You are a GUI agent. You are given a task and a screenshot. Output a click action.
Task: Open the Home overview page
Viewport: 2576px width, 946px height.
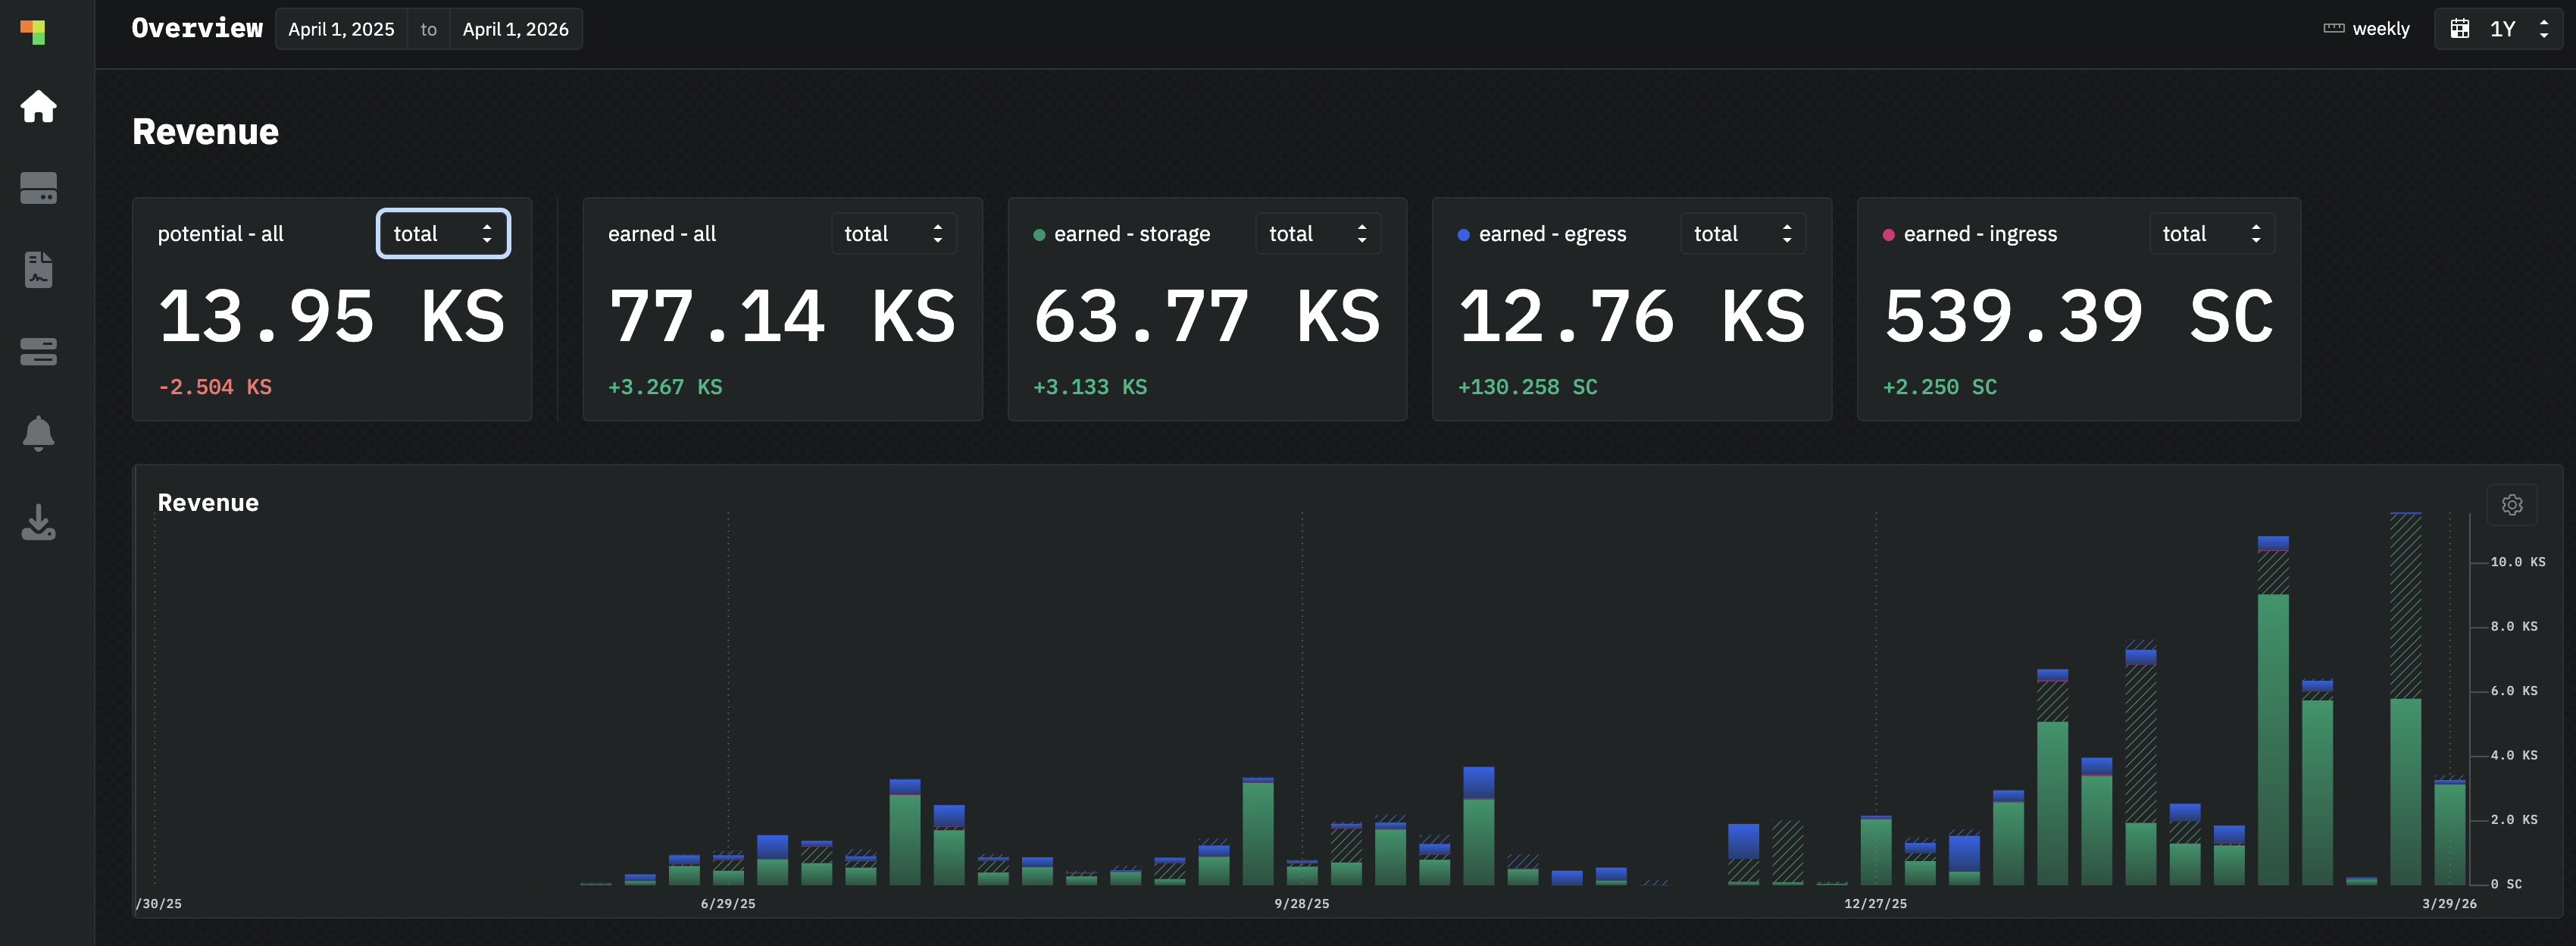click(x=38, y=106)
